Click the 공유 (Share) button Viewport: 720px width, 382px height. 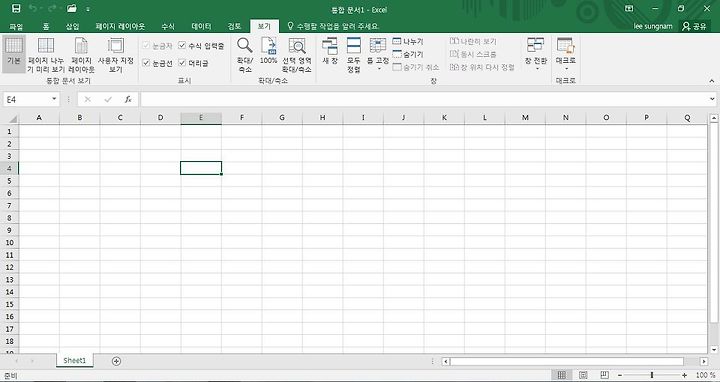point(694,26)
